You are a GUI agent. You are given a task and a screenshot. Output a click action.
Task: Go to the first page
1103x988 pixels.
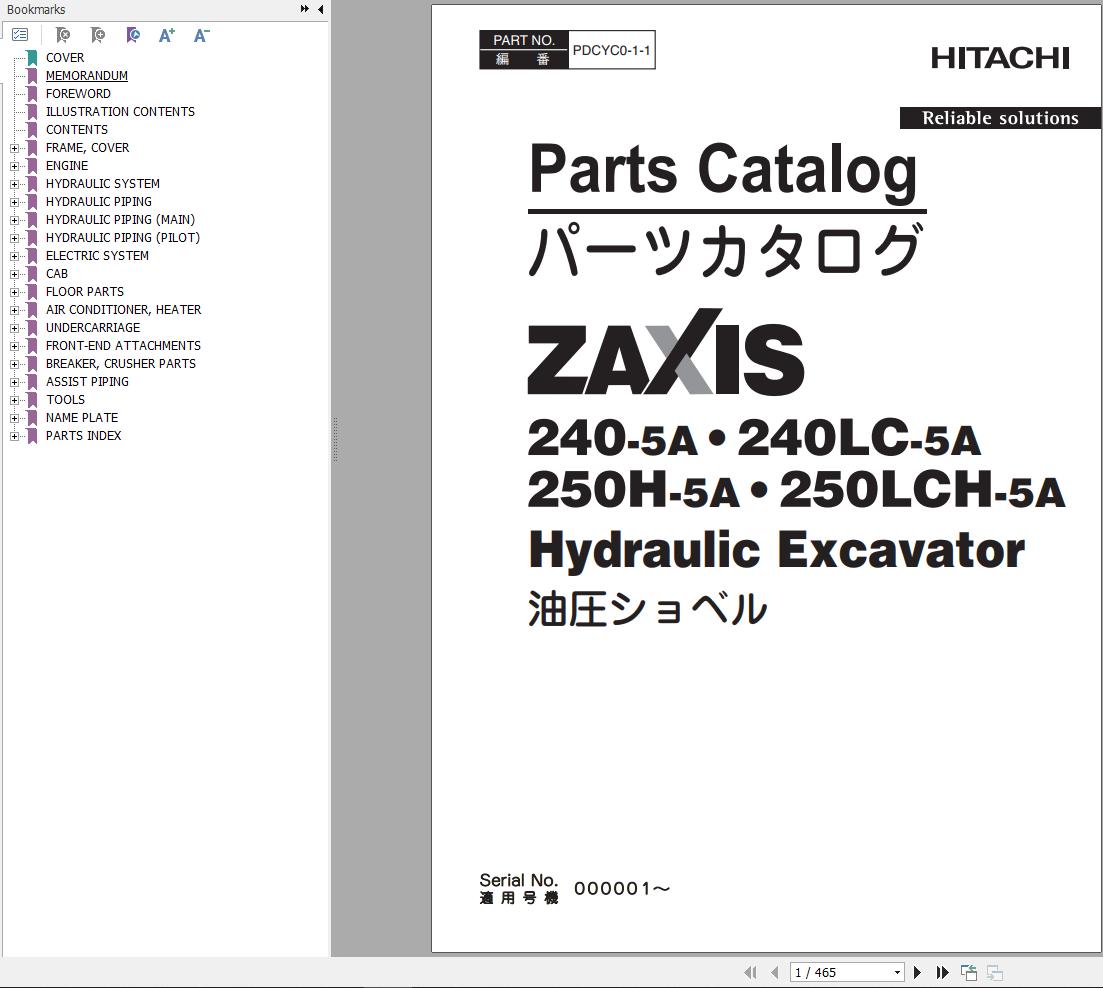click(x=751, y=973)
